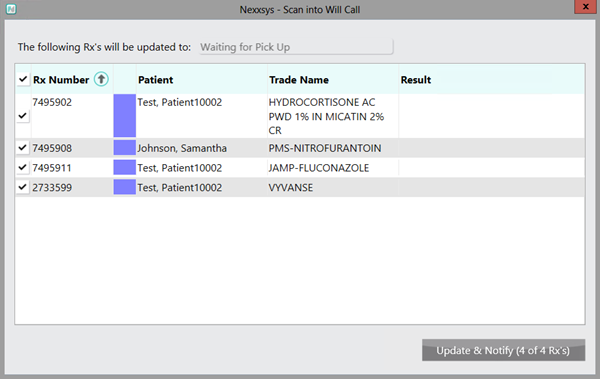Screen dimensions: 600x379
Task: Sort by the Patient column header
Action: point(155,80)
